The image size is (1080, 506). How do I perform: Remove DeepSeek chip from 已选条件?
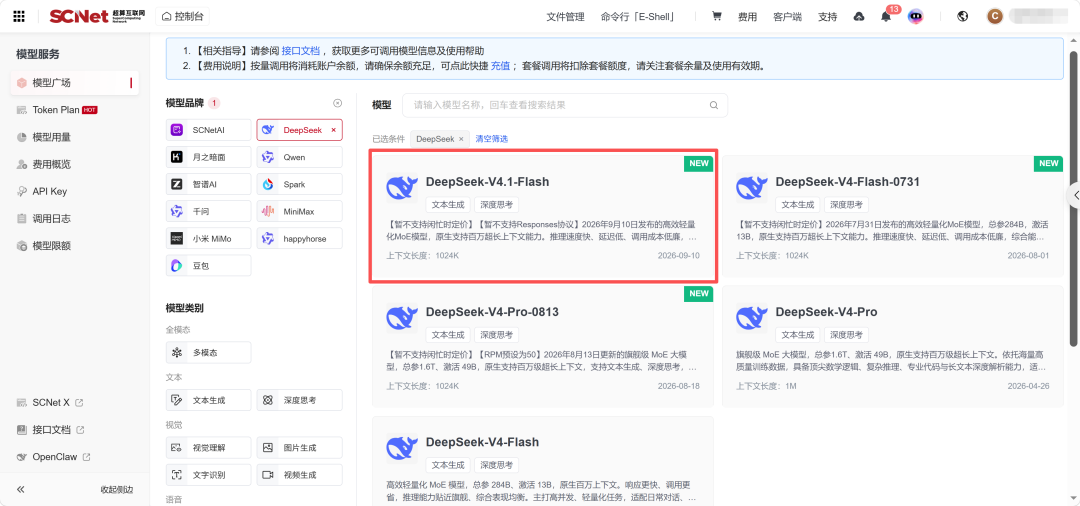461,138
